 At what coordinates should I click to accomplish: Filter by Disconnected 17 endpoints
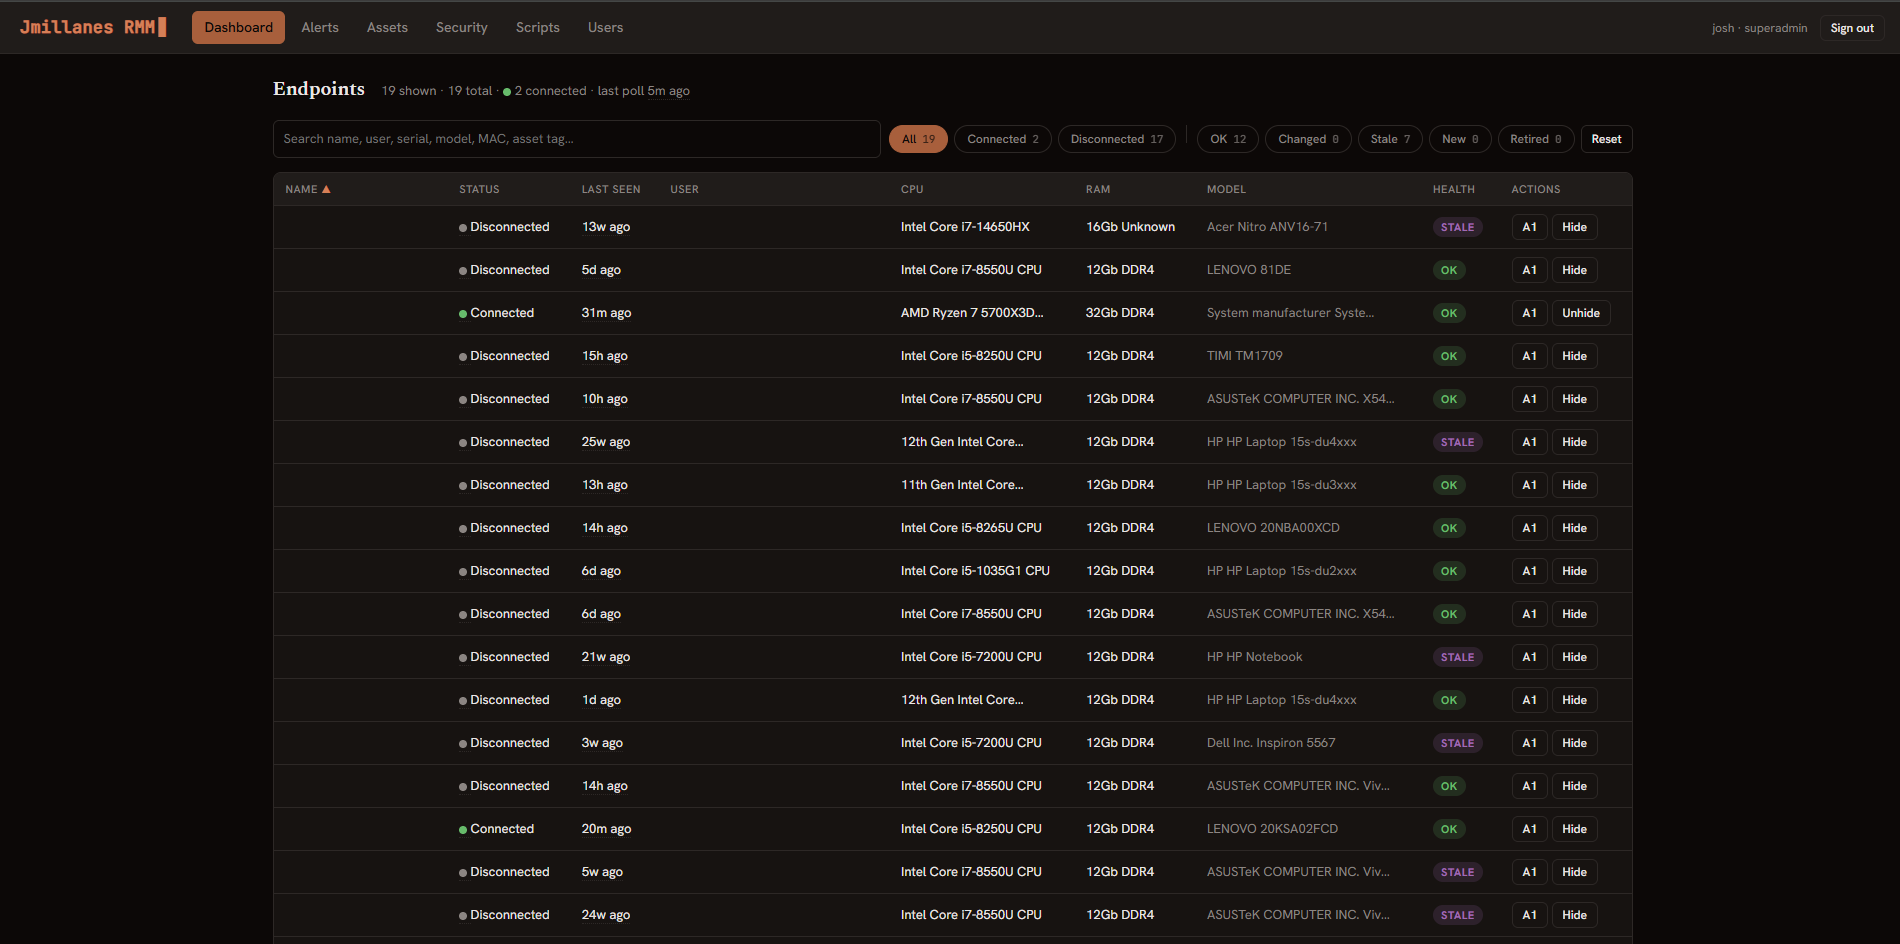point(1116,139)
